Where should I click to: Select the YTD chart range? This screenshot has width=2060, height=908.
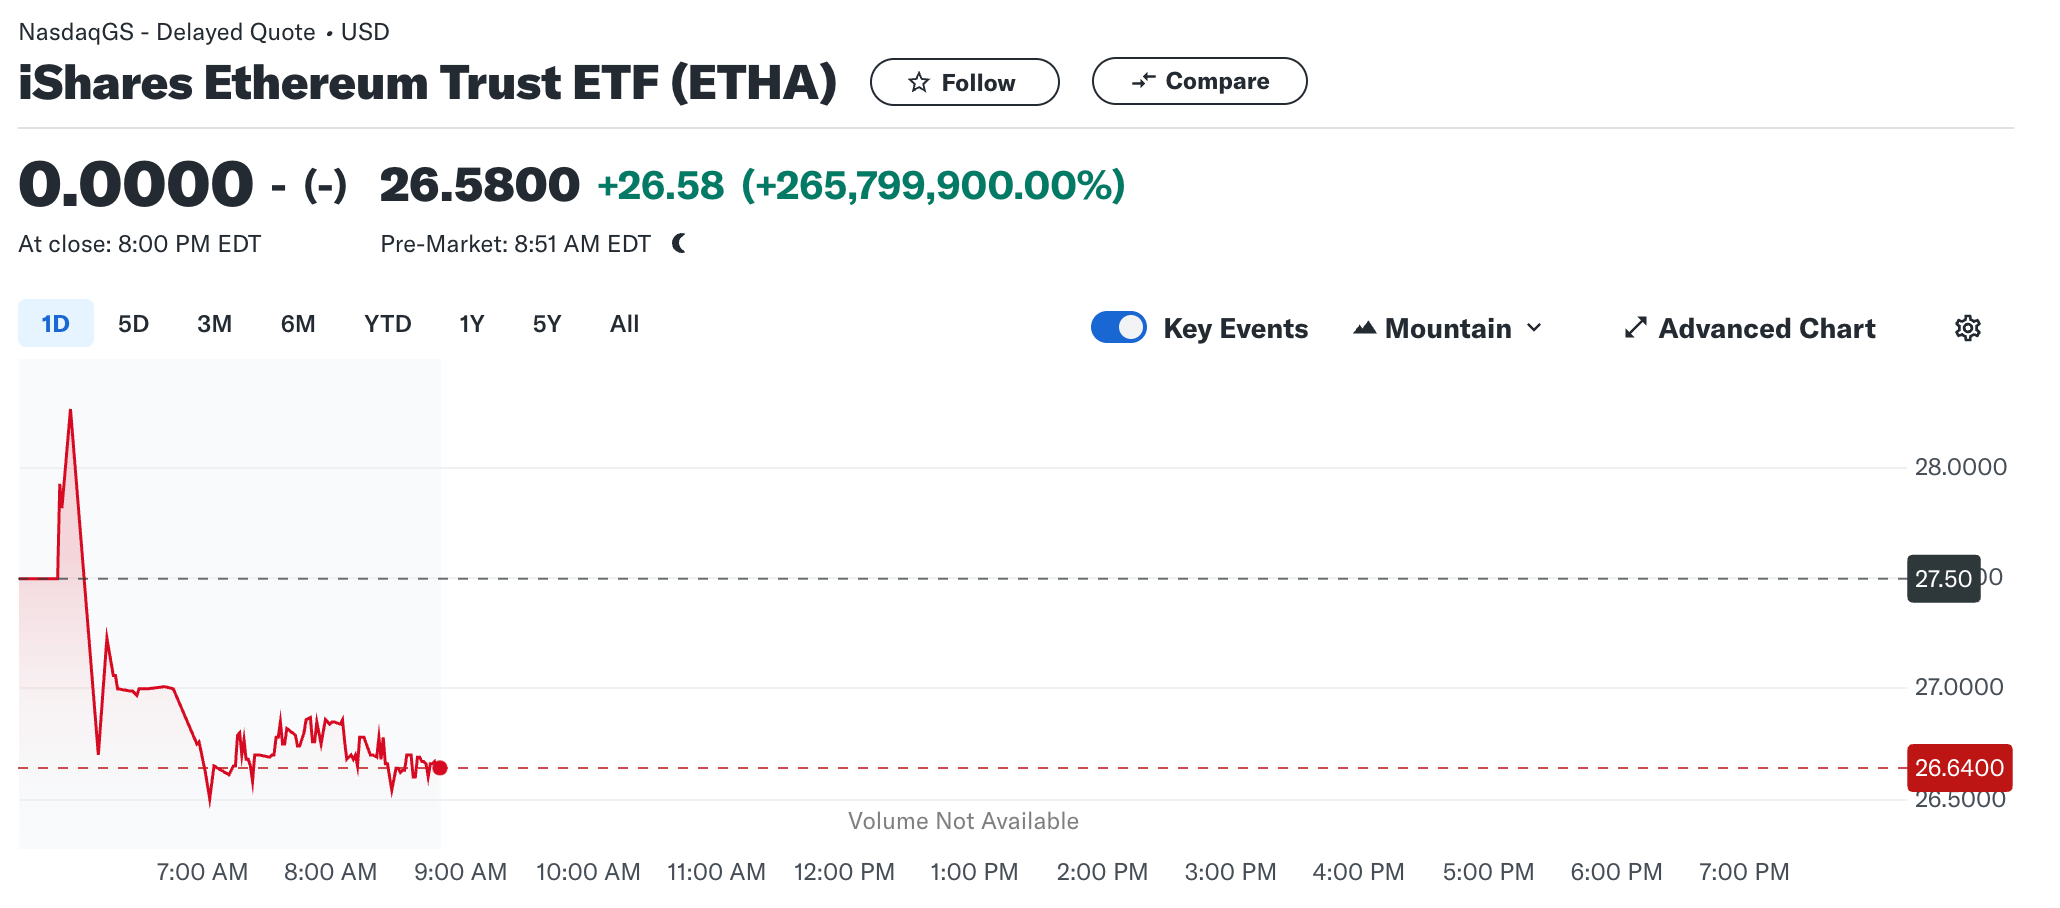pos(387,323)
